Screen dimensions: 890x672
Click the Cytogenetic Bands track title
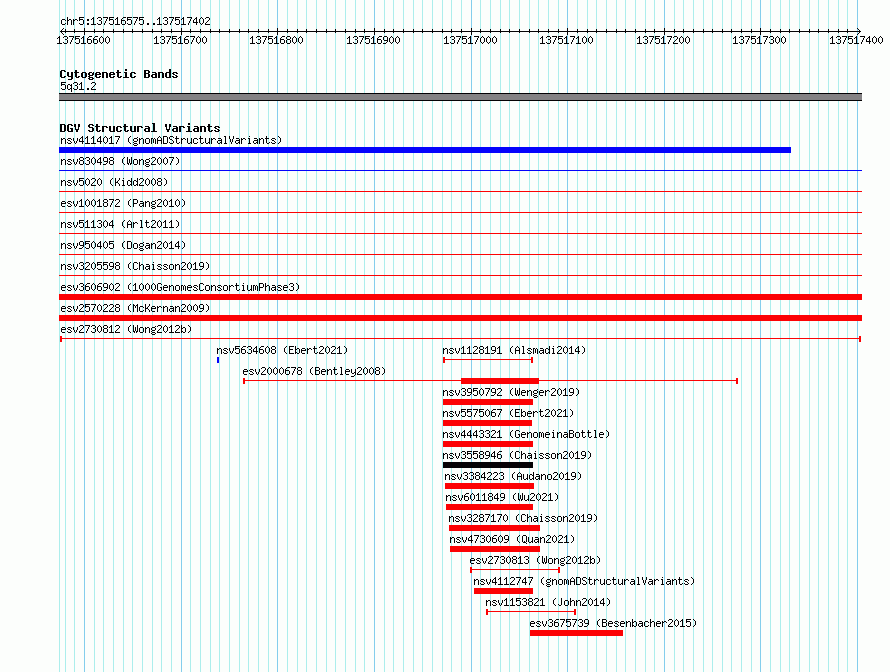tap(119, 74)
